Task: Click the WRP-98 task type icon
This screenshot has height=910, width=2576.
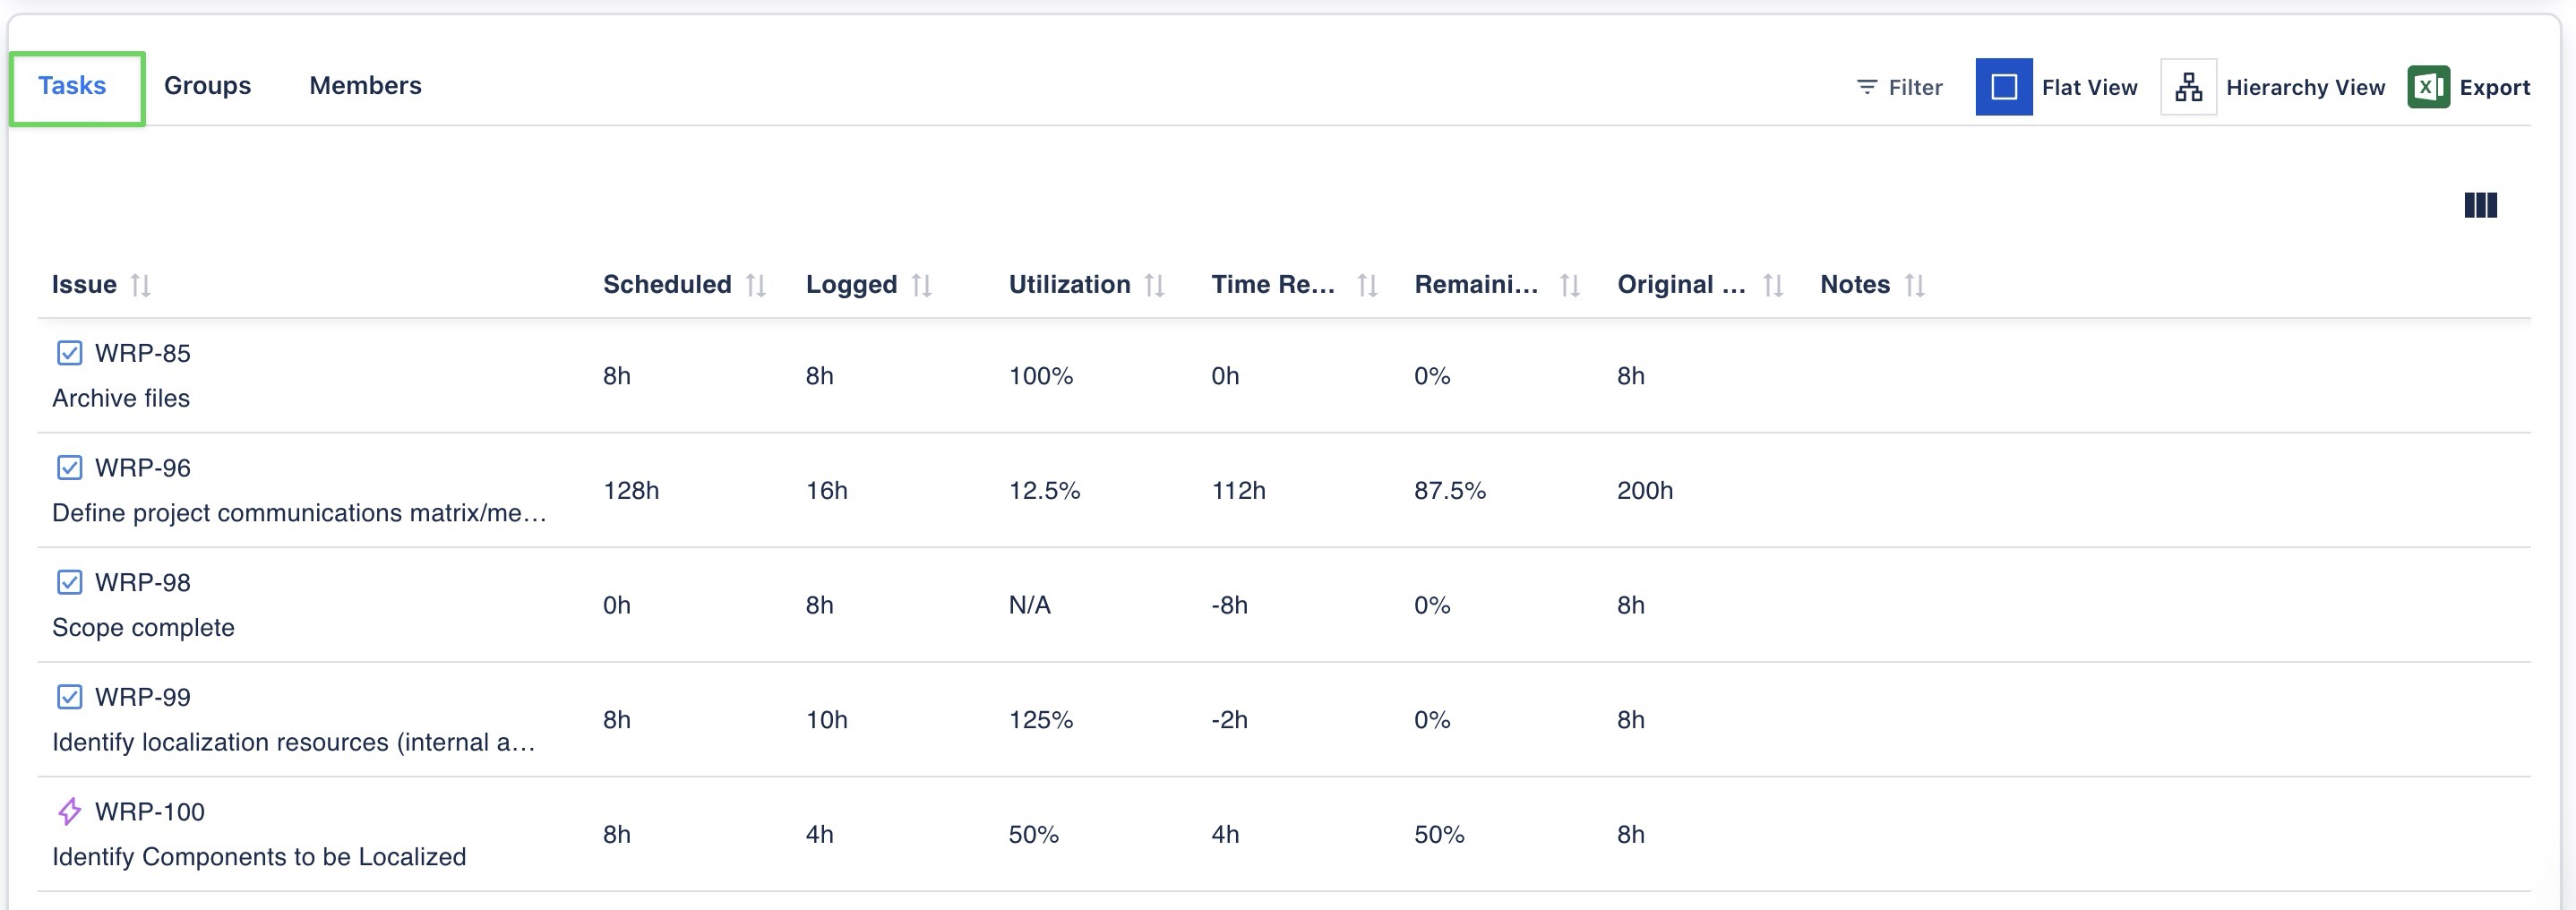Action: pos(69,582)
